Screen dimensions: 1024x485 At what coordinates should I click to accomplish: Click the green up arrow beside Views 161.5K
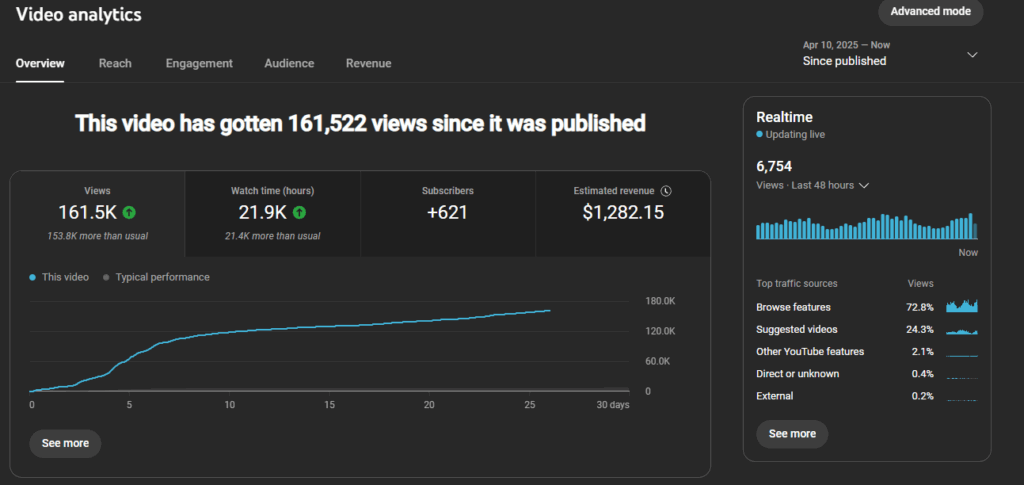tap(130, 212)
